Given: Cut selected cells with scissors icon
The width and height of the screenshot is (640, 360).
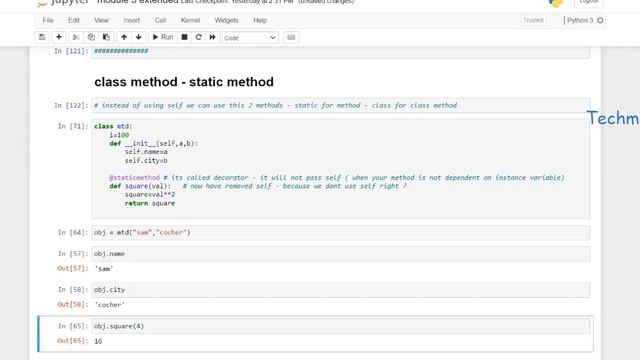Looking at the screenshot, I should click(x=76, y=37).
